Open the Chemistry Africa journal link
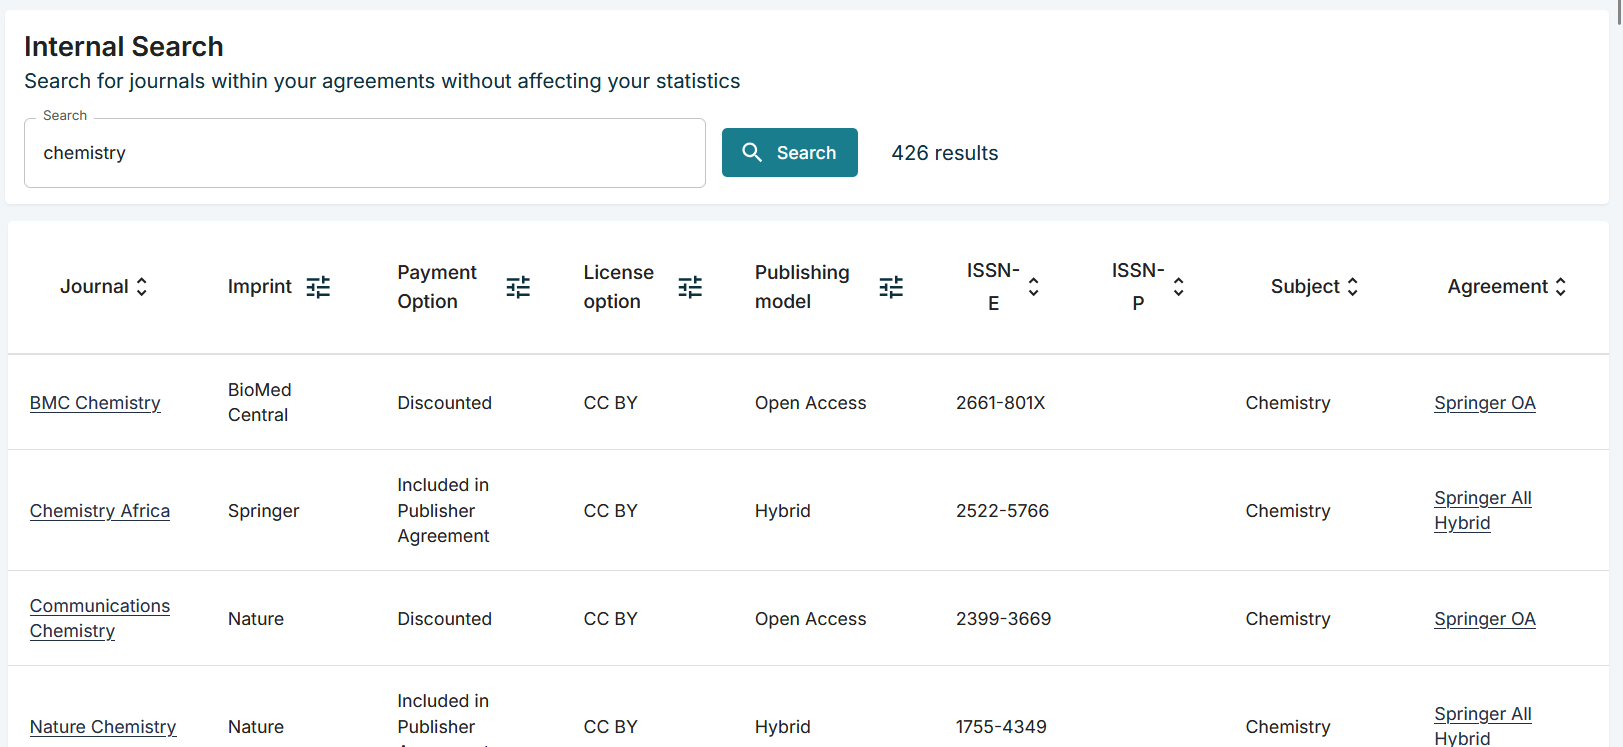1623x747 pixels. pyautogui.click(x=100, y=511)
